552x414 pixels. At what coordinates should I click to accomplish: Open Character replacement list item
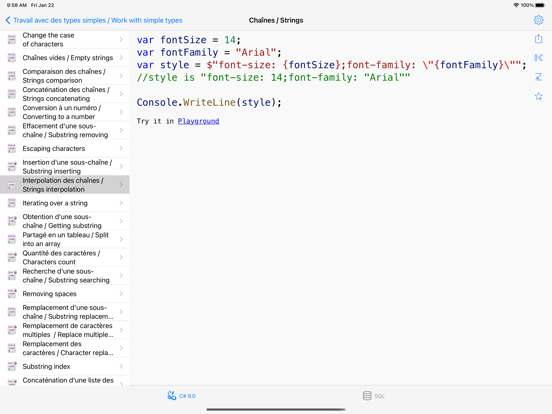pos(65,348)
